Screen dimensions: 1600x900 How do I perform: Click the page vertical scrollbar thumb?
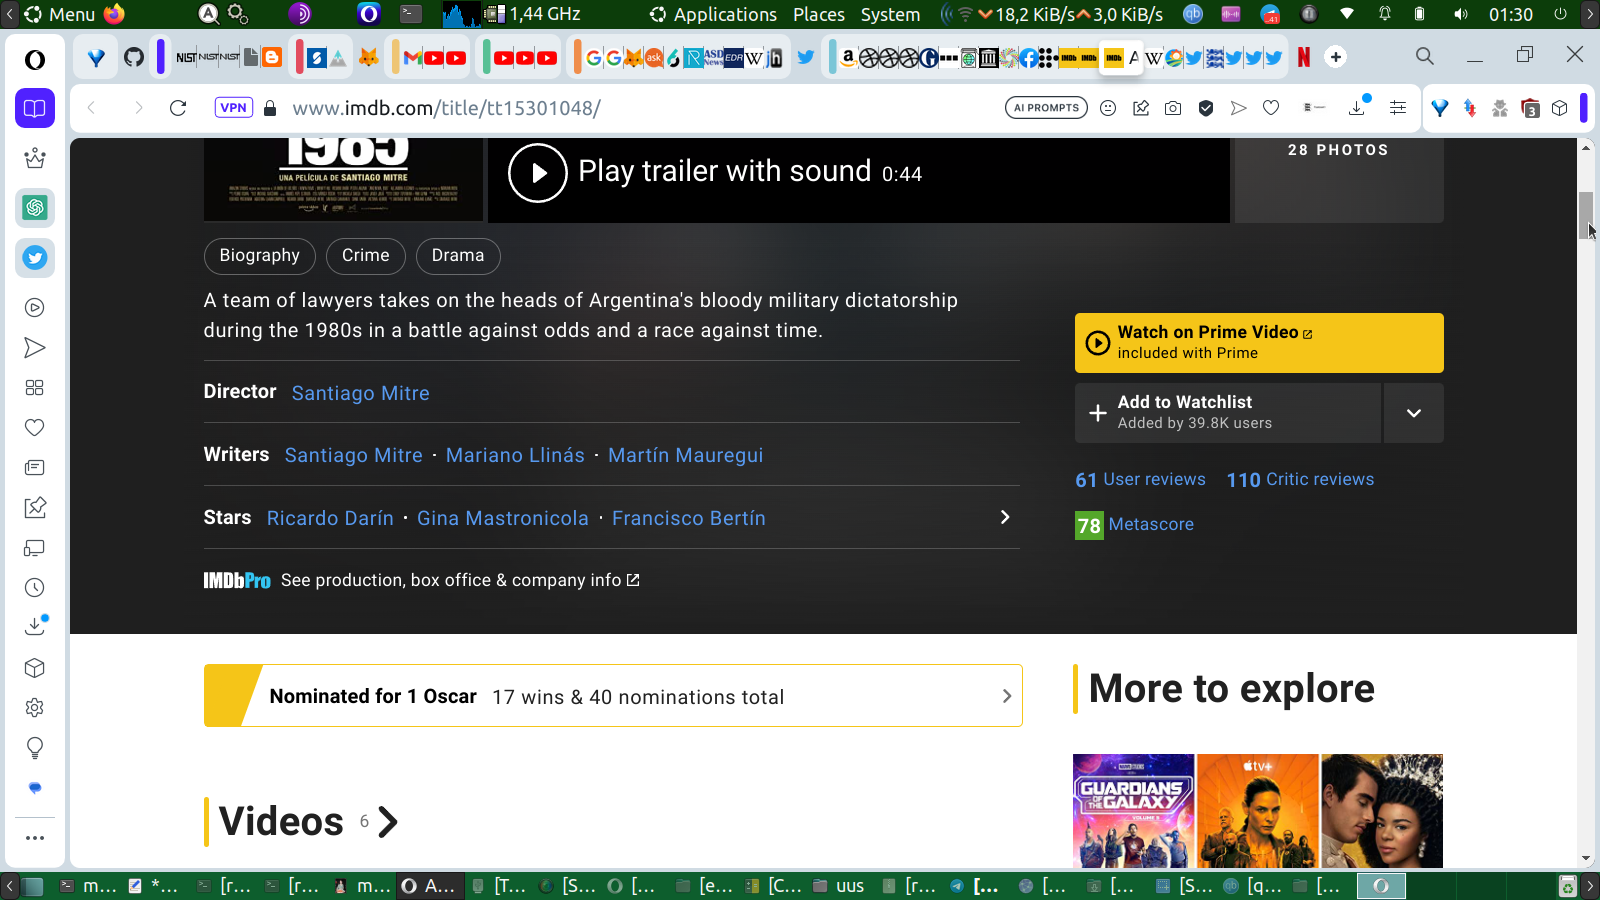click(1586, 214)
